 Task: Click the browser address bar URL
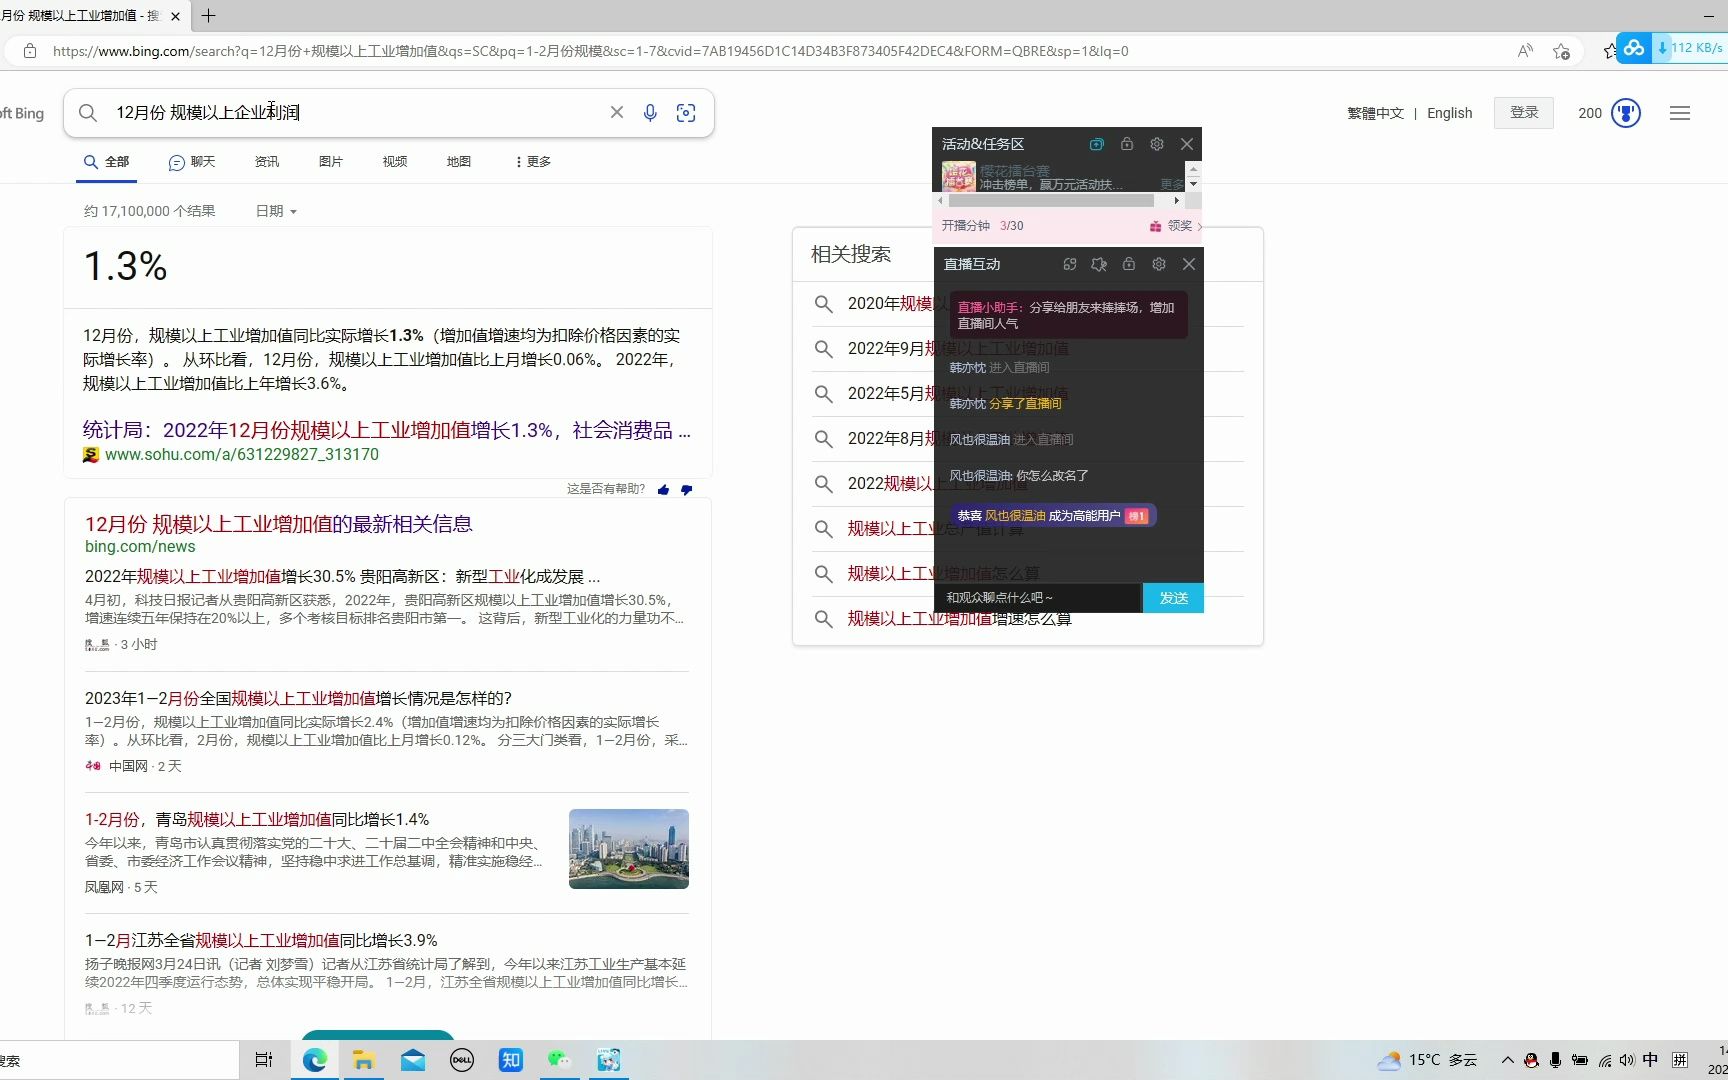pyautogui.click(x=590, y=51)
